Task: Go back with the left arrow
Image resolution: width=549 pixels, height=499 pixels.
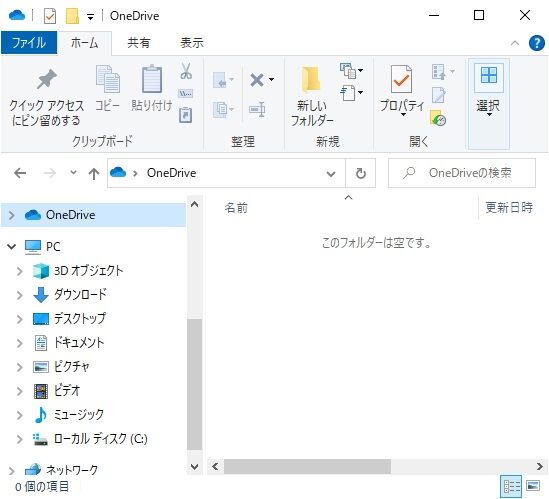Action: 20,173
